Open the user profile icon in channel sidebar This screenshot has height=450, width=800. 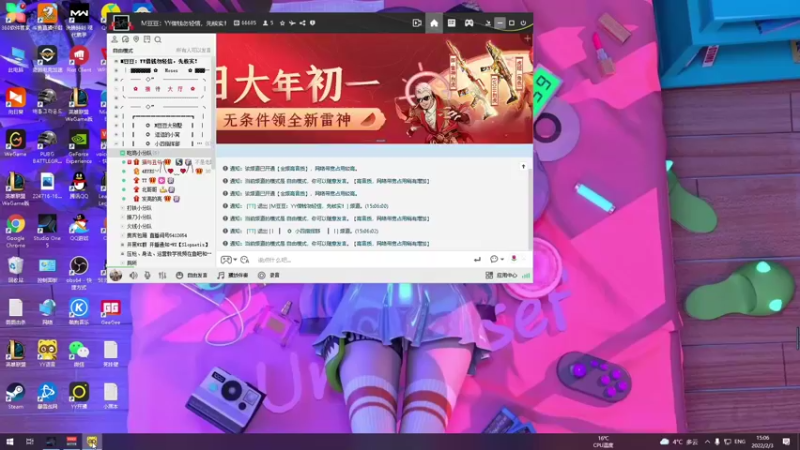point(114,39)
